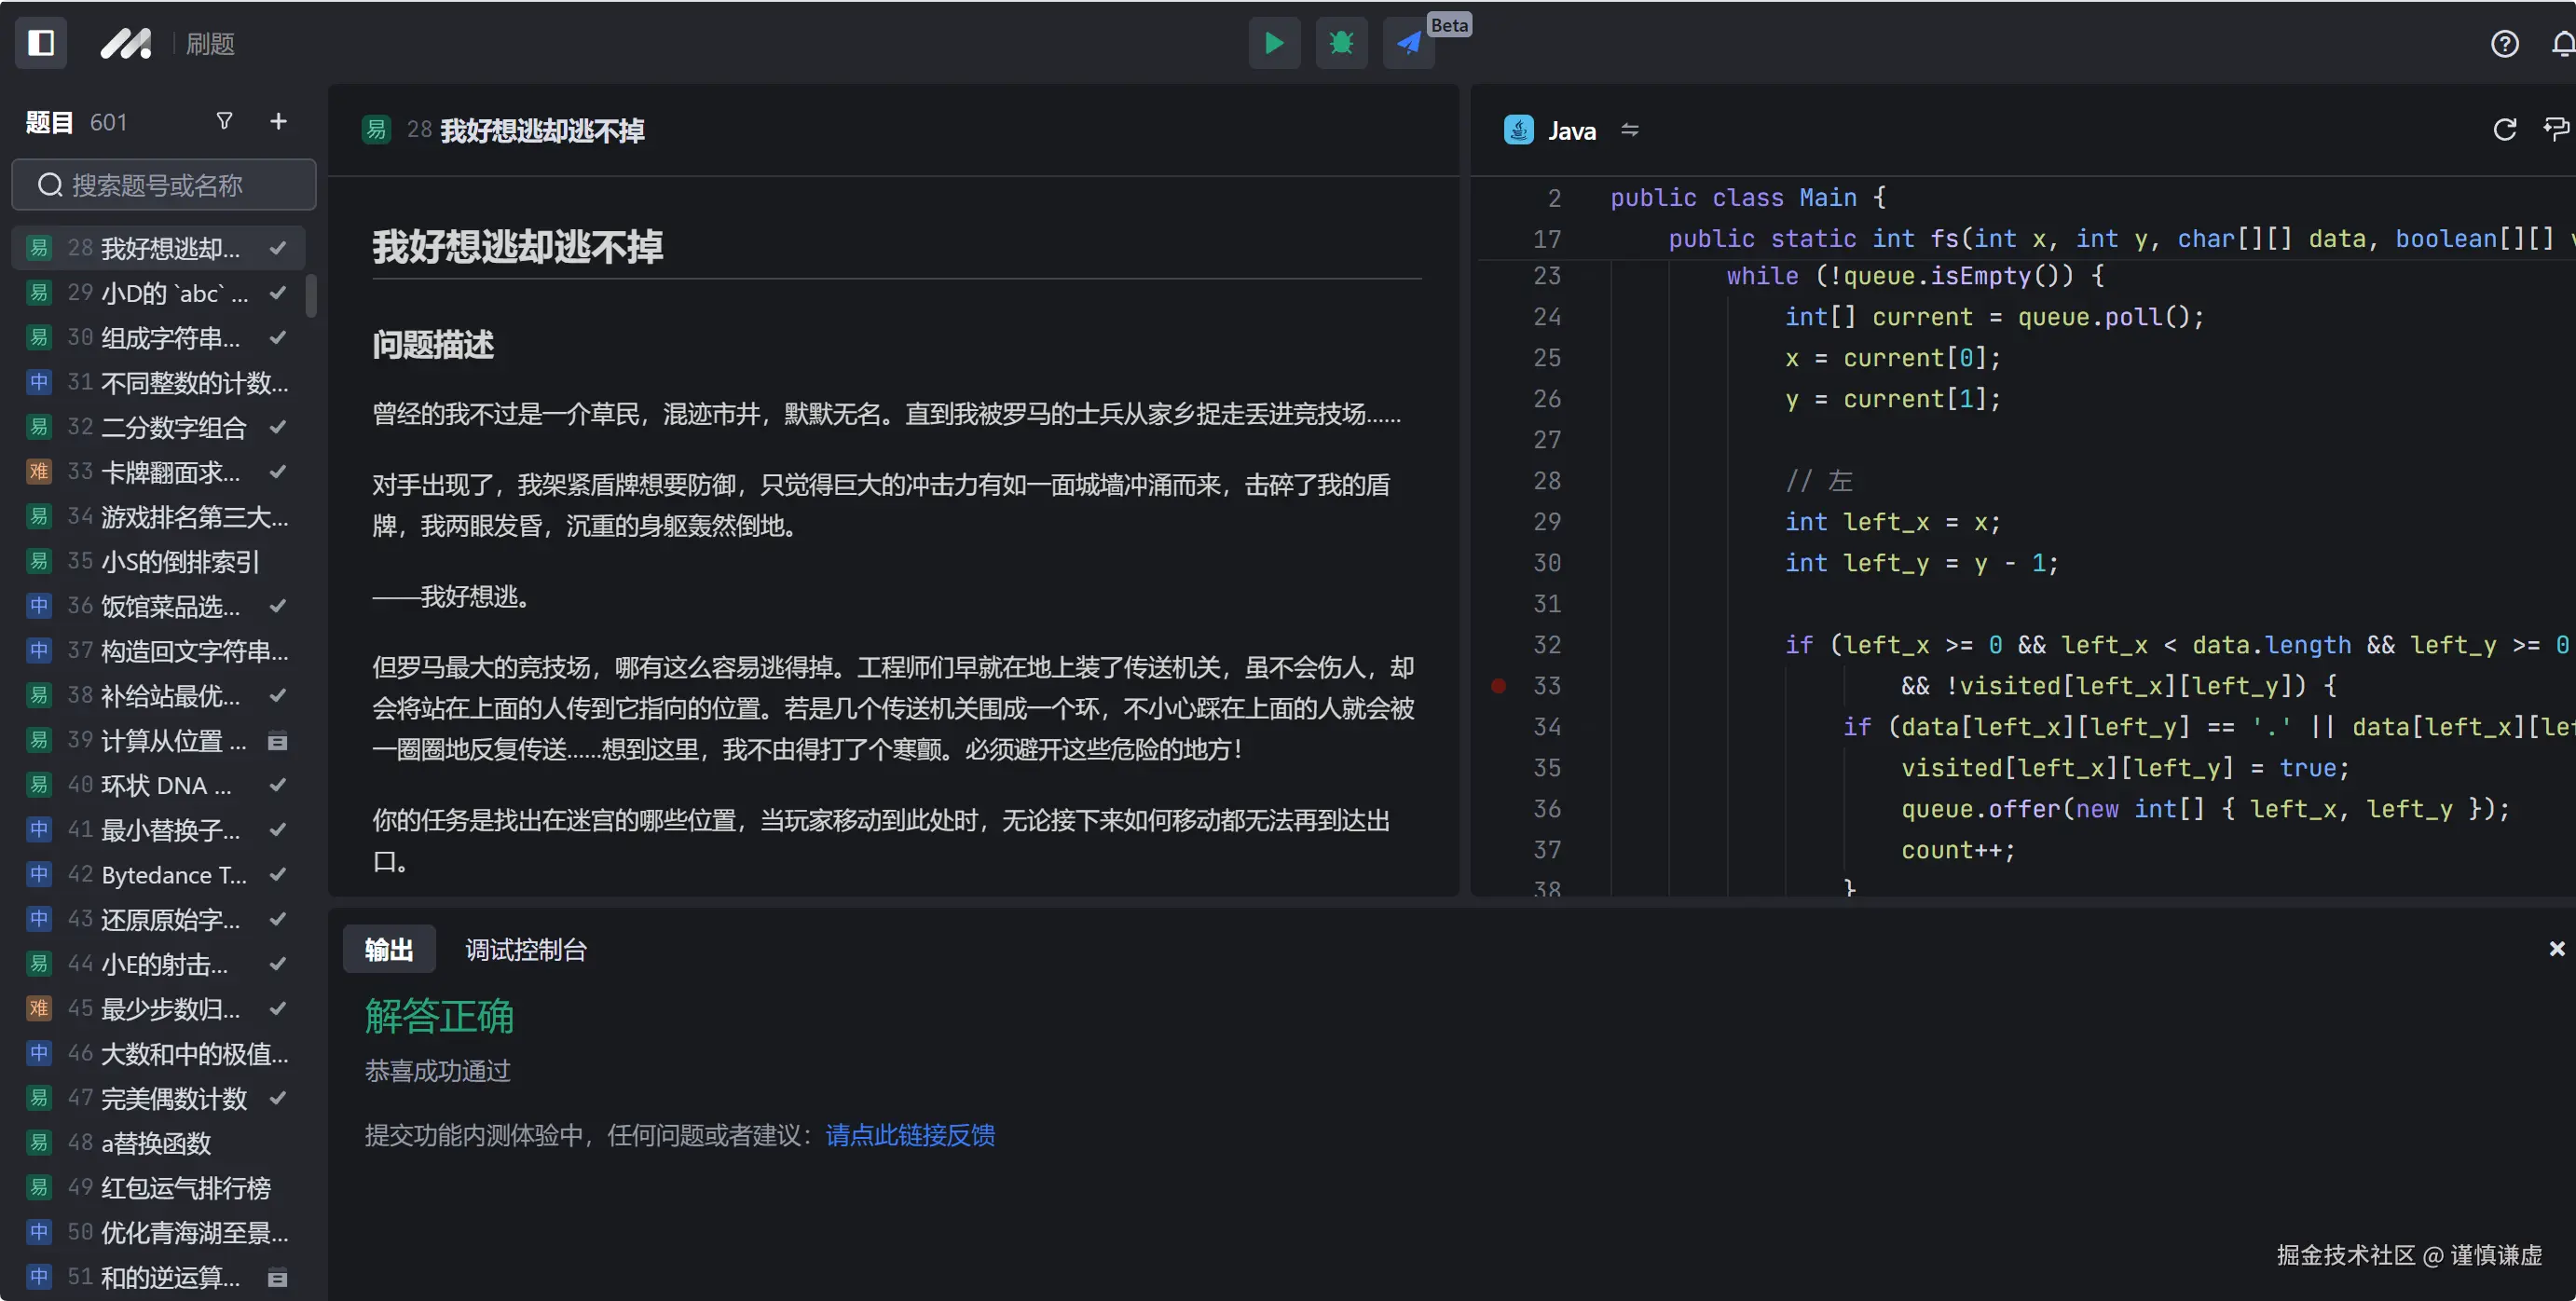
Task: Toggle completion checkmark on problem 33 卡牌翻面求
Action: click(277, 472)
